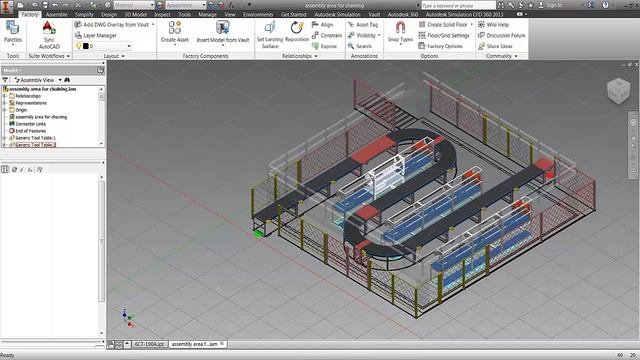Click Add DWG Overlay from Vault

click(x=112, y=24)
